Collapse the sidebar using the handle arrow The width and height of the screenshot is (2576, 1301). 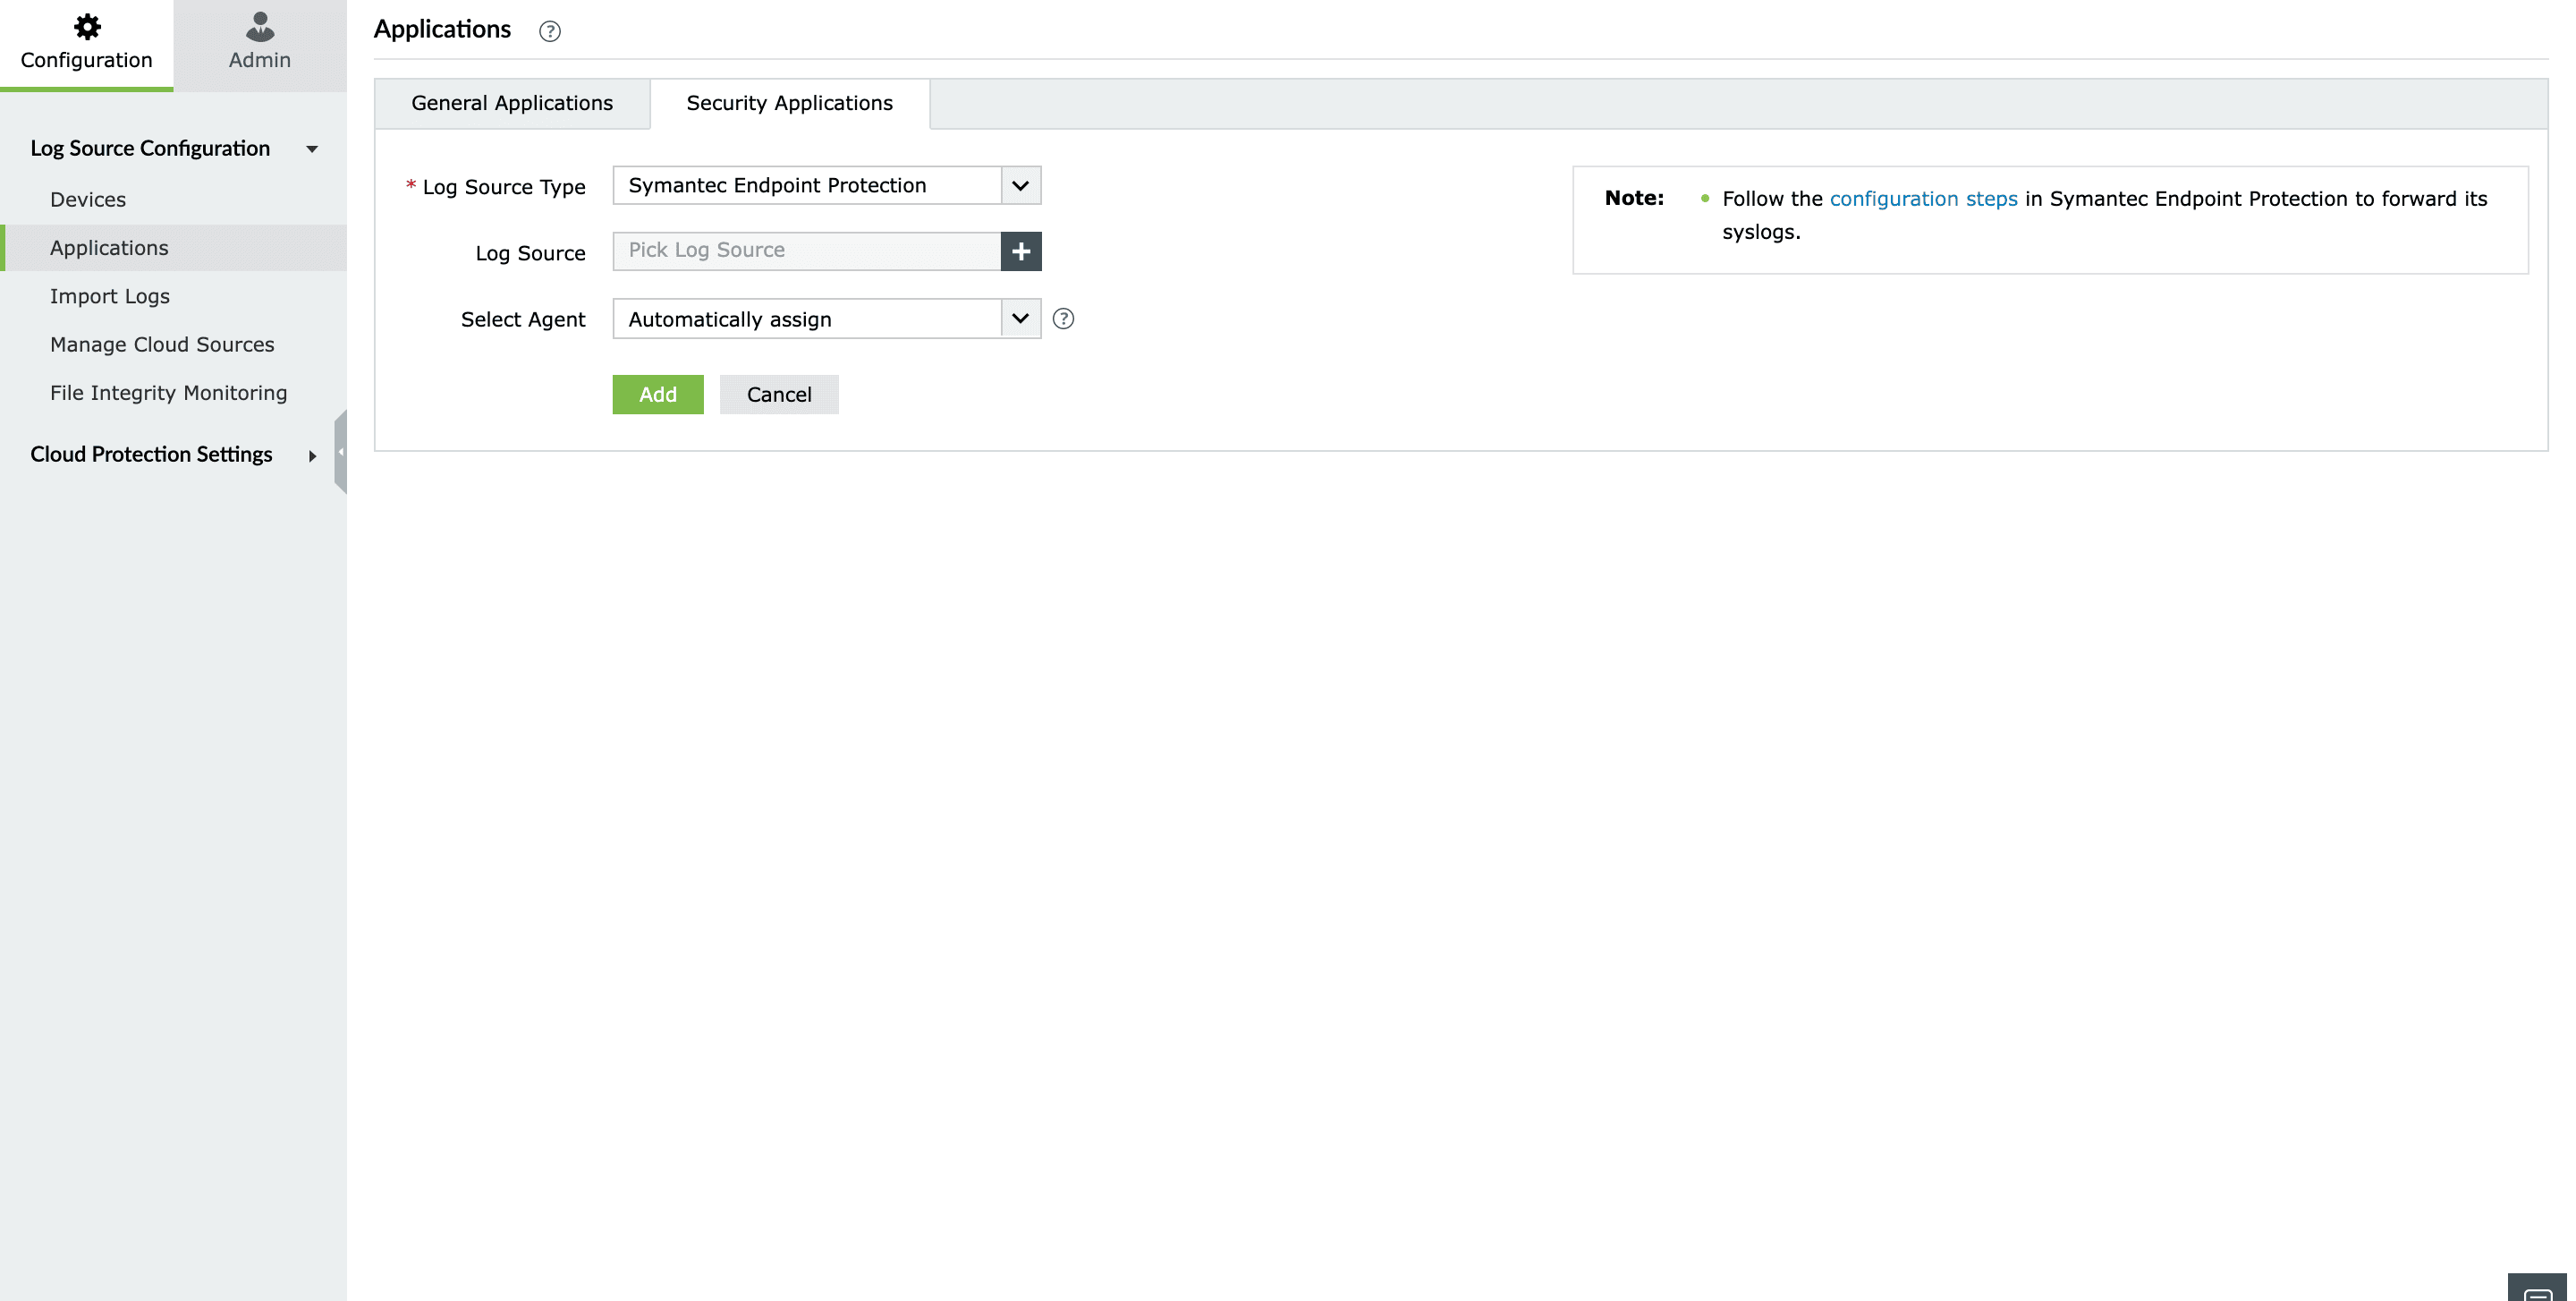point(341,452)
